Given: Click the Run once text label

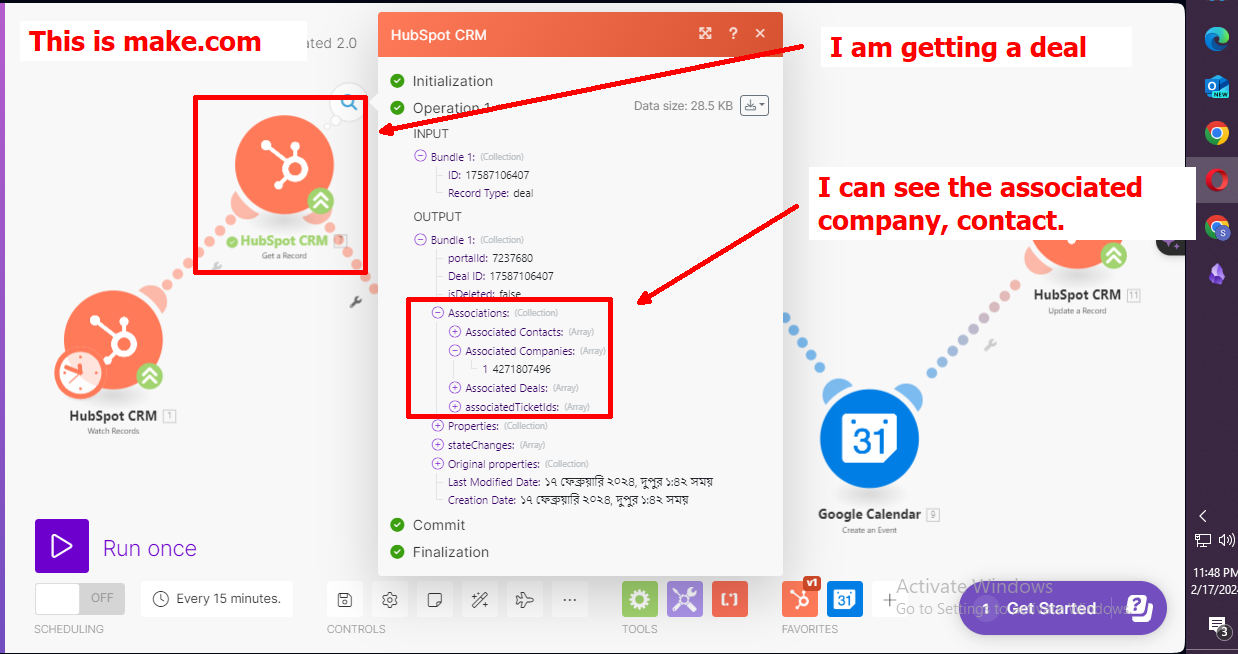Looking at the screenshot, I should pos(150,548).
